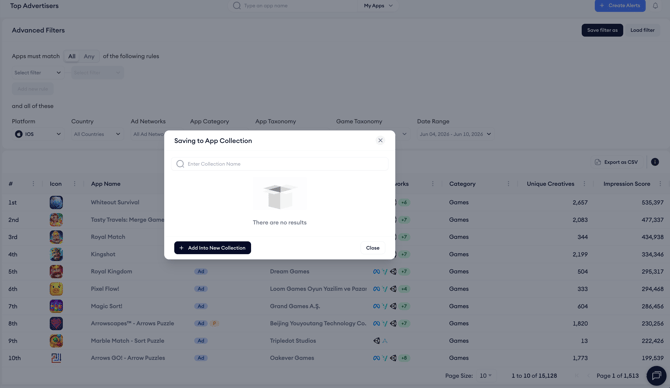This screenshot has height=388, width=670.
Task: Click the +8 networks badge in Arrows GO! row
Action: pos(404,358)
